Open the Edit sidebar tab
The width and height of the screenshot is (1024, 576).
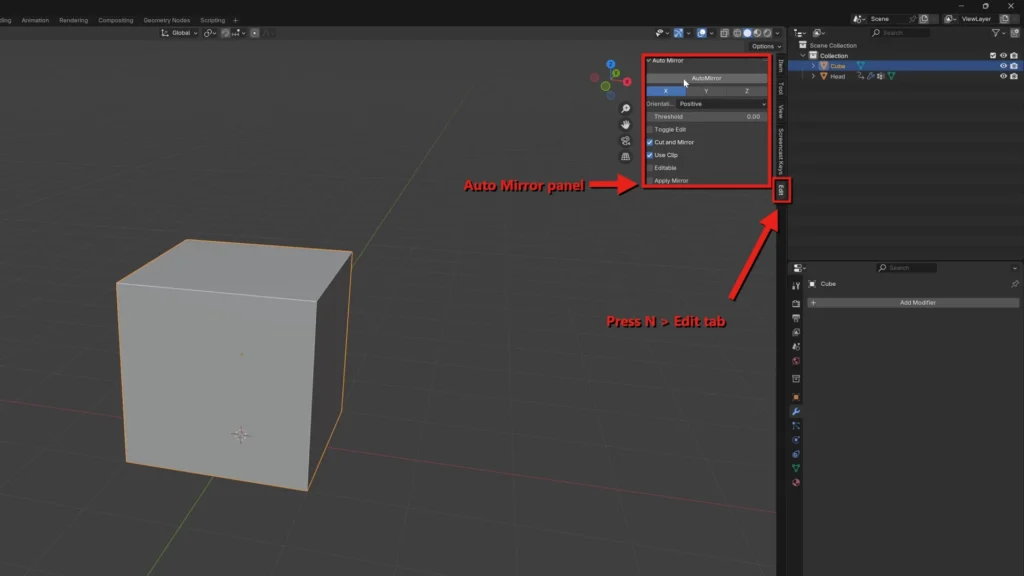pyautogui.click(x=781, y=190)
